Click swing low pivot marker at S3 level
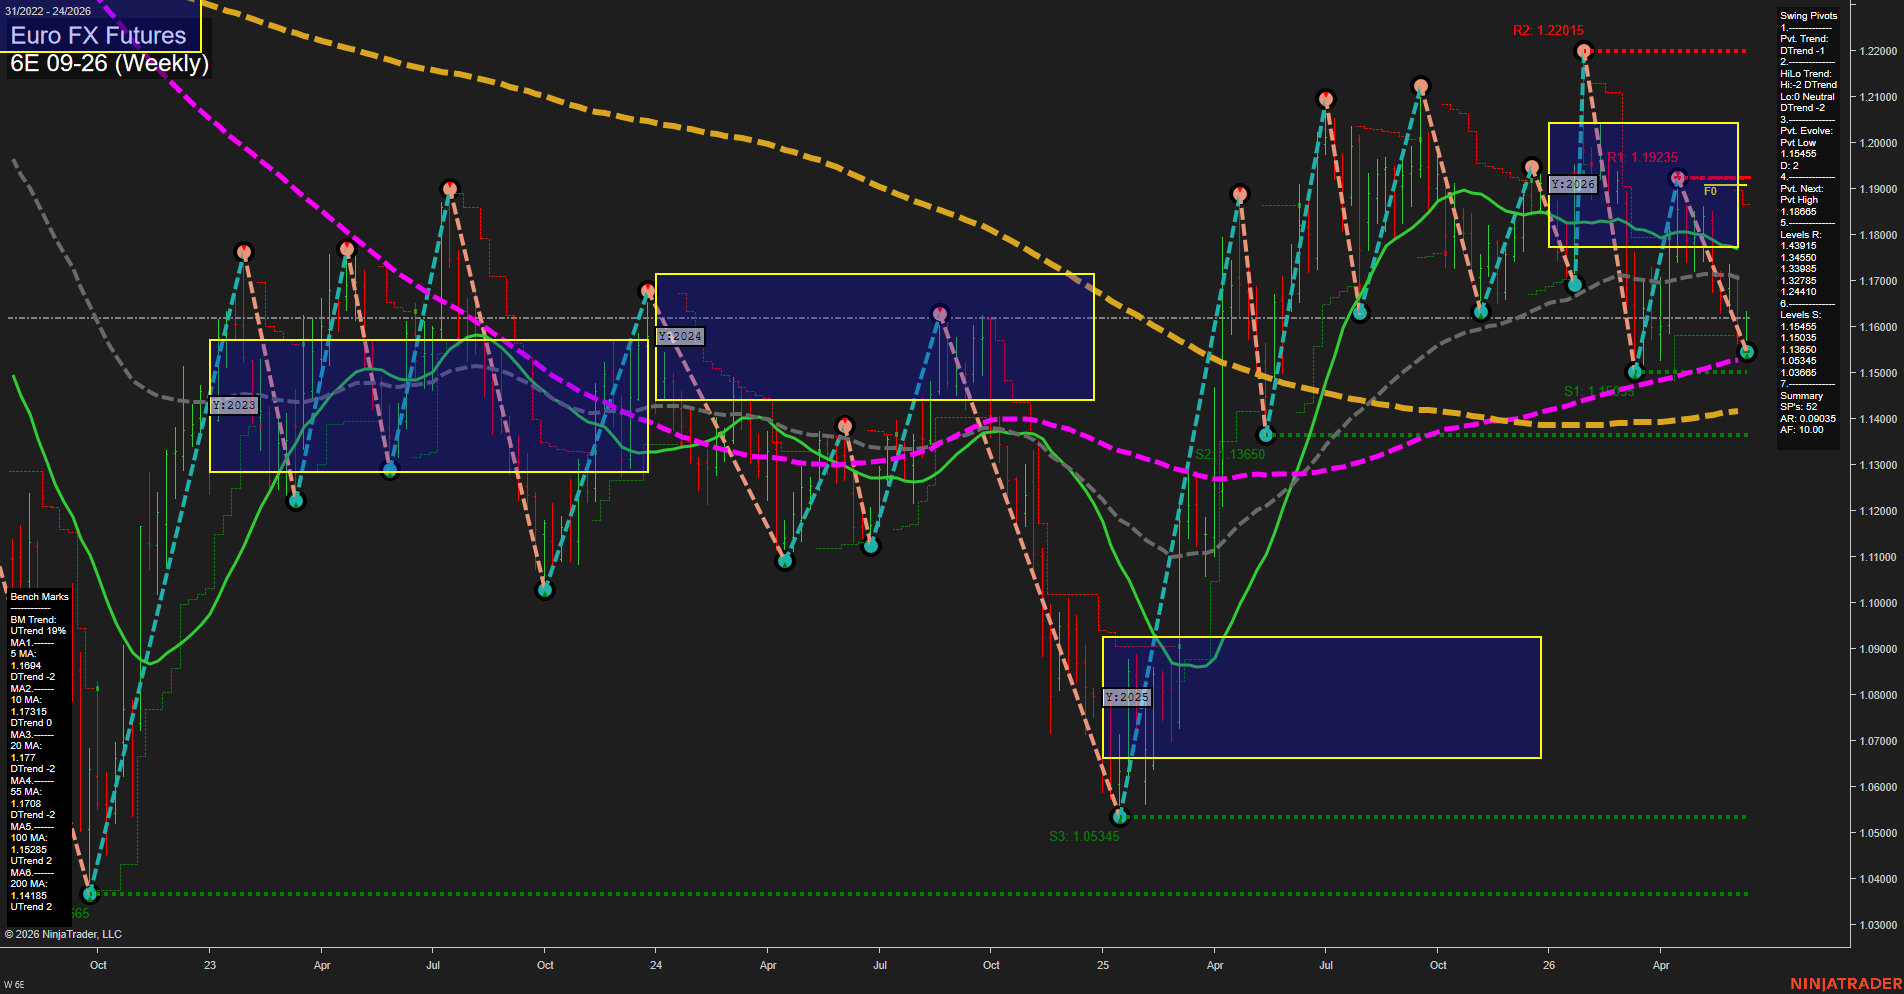This screenshot has height=994, width=1904. coord(1120,817)
